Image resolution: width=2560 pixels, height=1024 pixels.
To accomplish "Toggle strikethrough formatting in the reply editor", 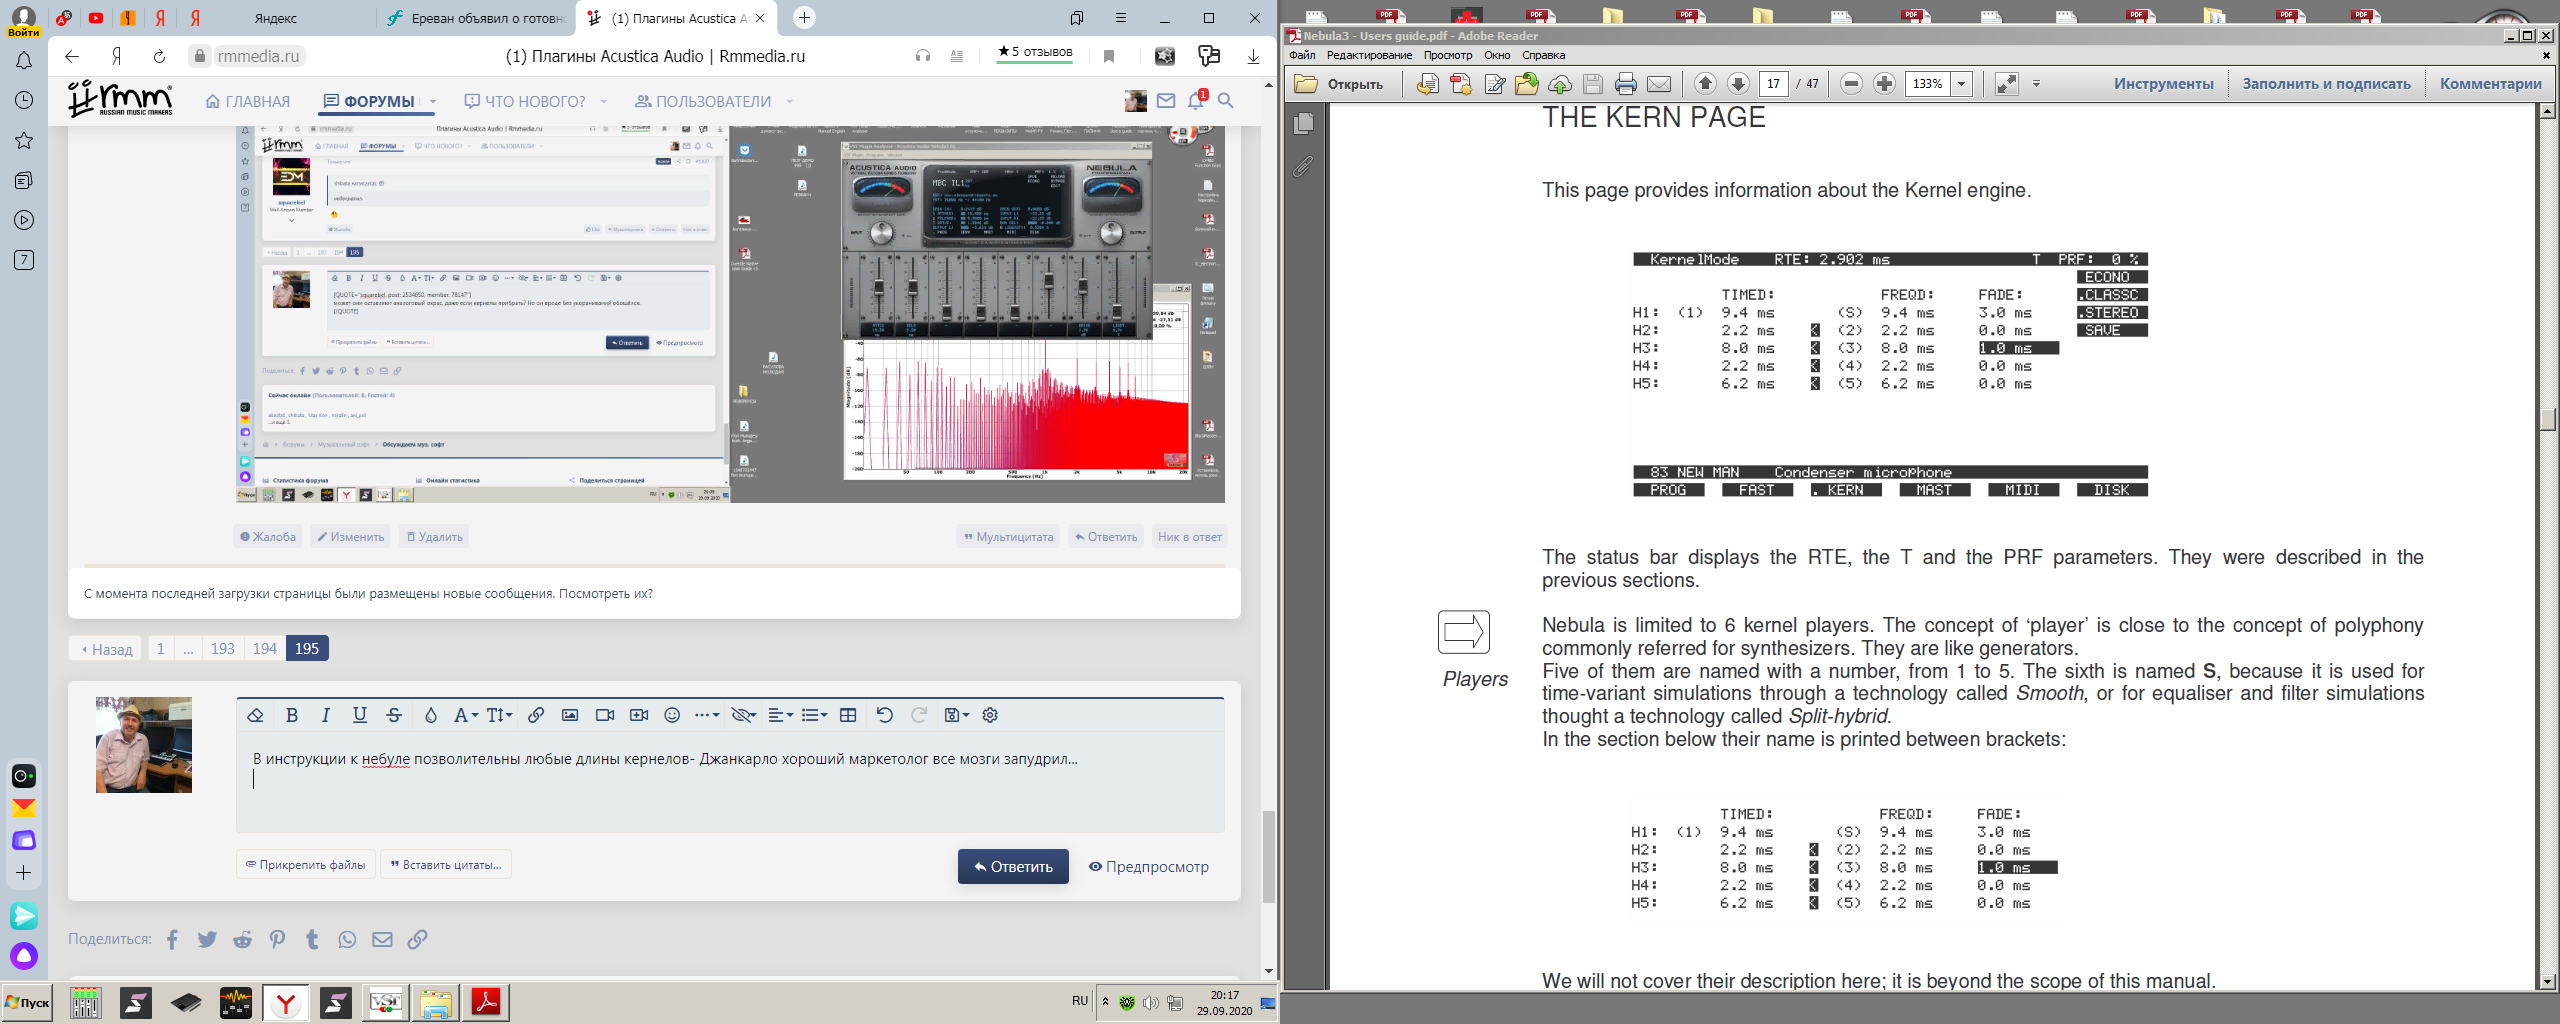I will tap(394, 715).
